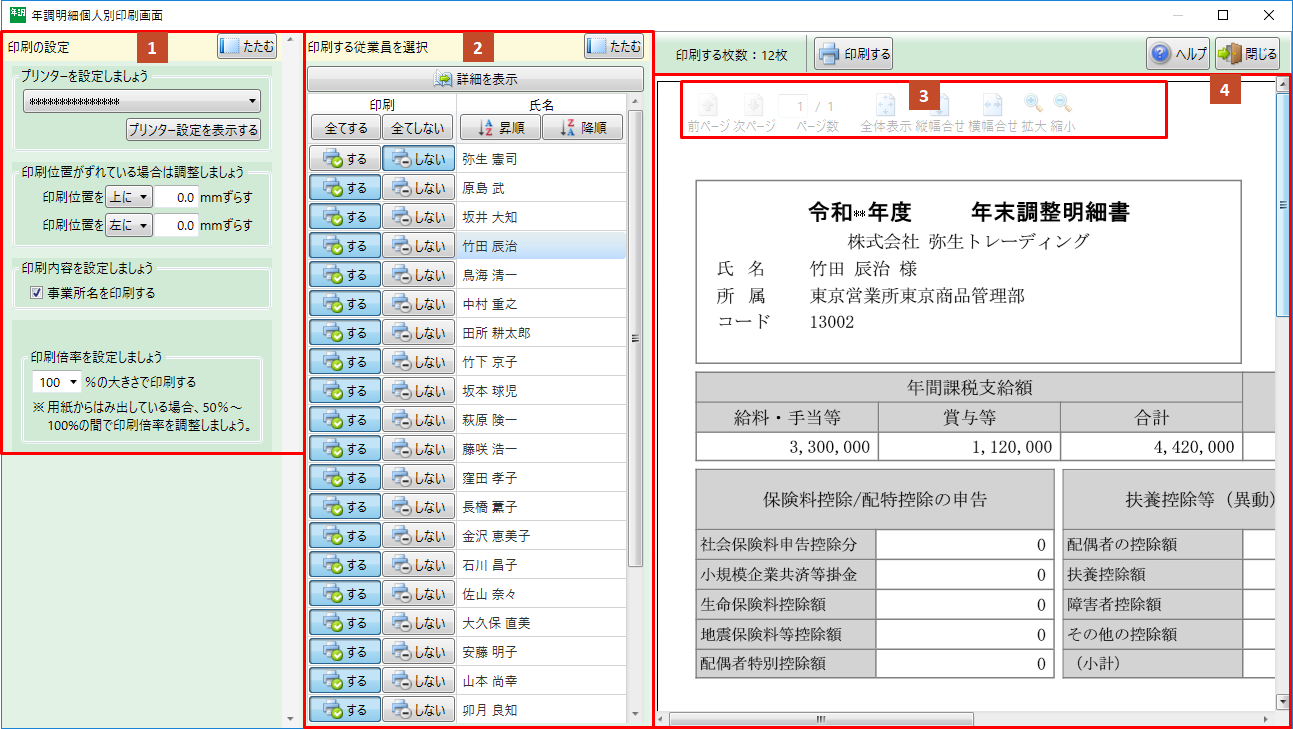Screen dimensions: 1293x729
Task: Open the printer selection dropdown
Action: click(141, 101)
